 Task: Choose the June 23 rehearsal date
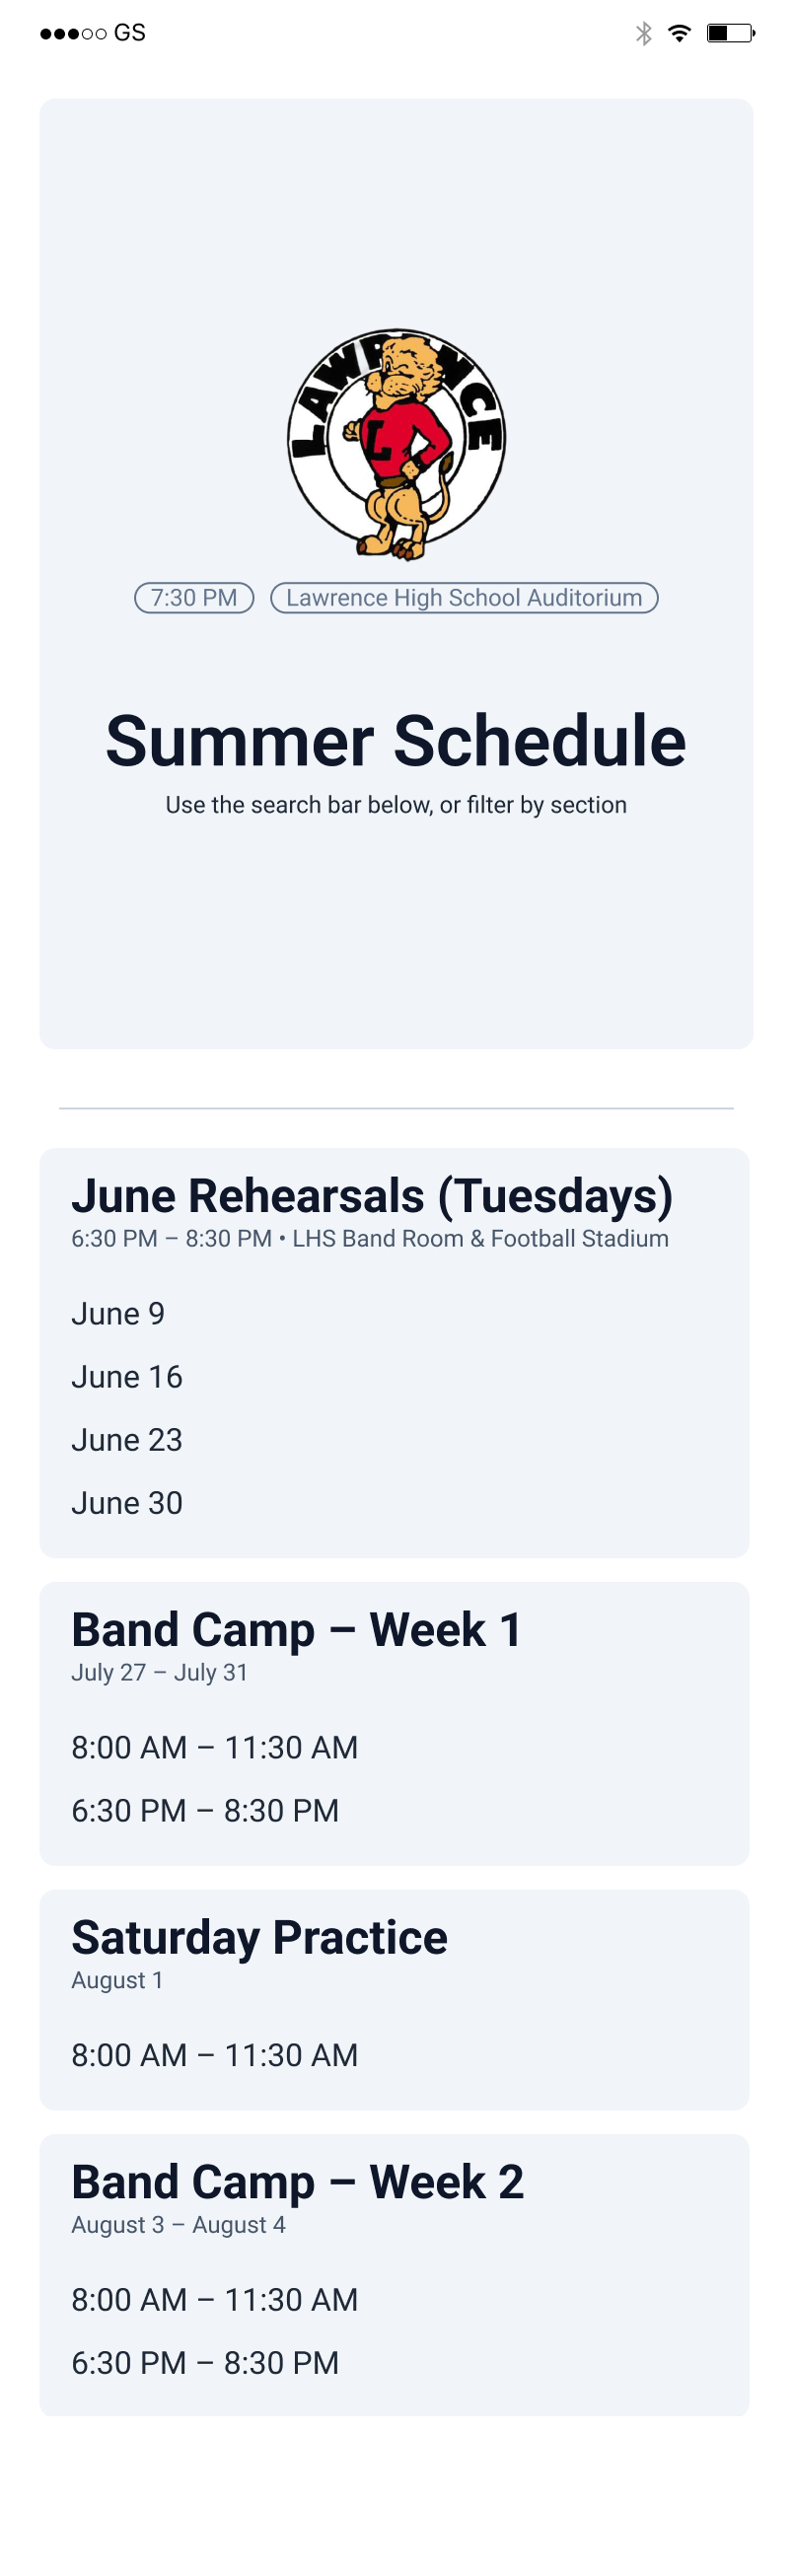[x=127, y=1440]
